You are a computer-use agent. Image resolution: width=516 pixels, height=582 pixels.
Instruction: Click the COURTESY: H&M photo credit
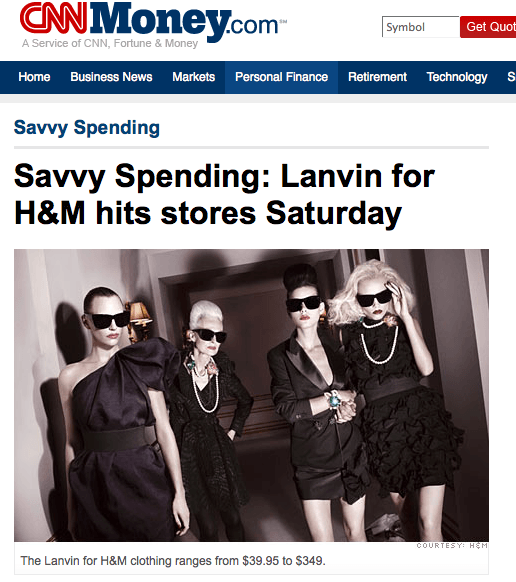(452, 545)
